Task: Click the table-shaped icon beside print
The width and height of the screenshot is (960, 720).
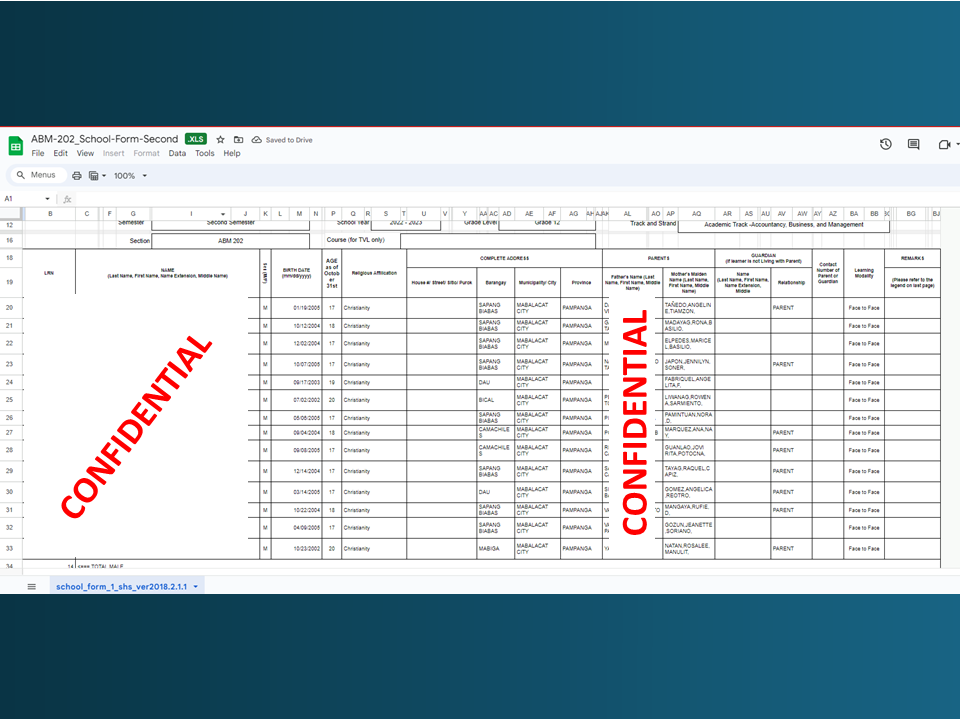Action: pos(94,176)
